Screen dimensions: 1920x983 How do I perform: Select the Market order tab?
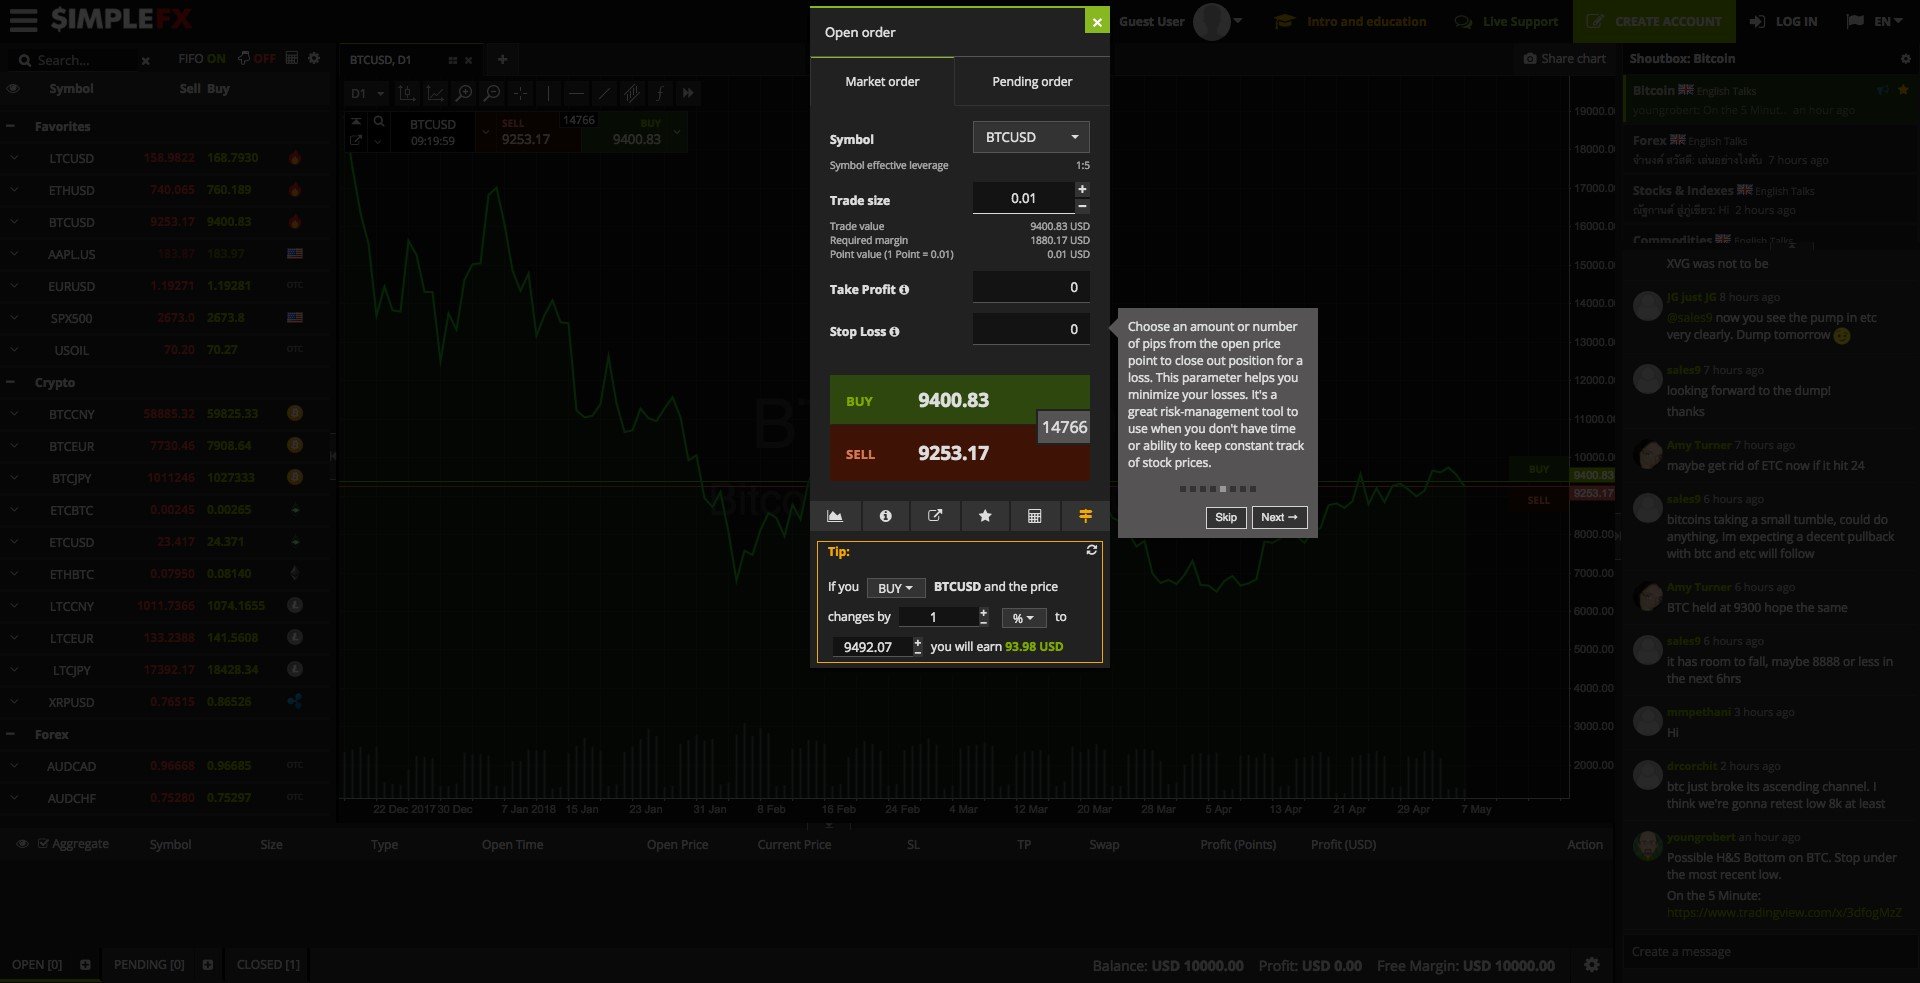point(882,82)
